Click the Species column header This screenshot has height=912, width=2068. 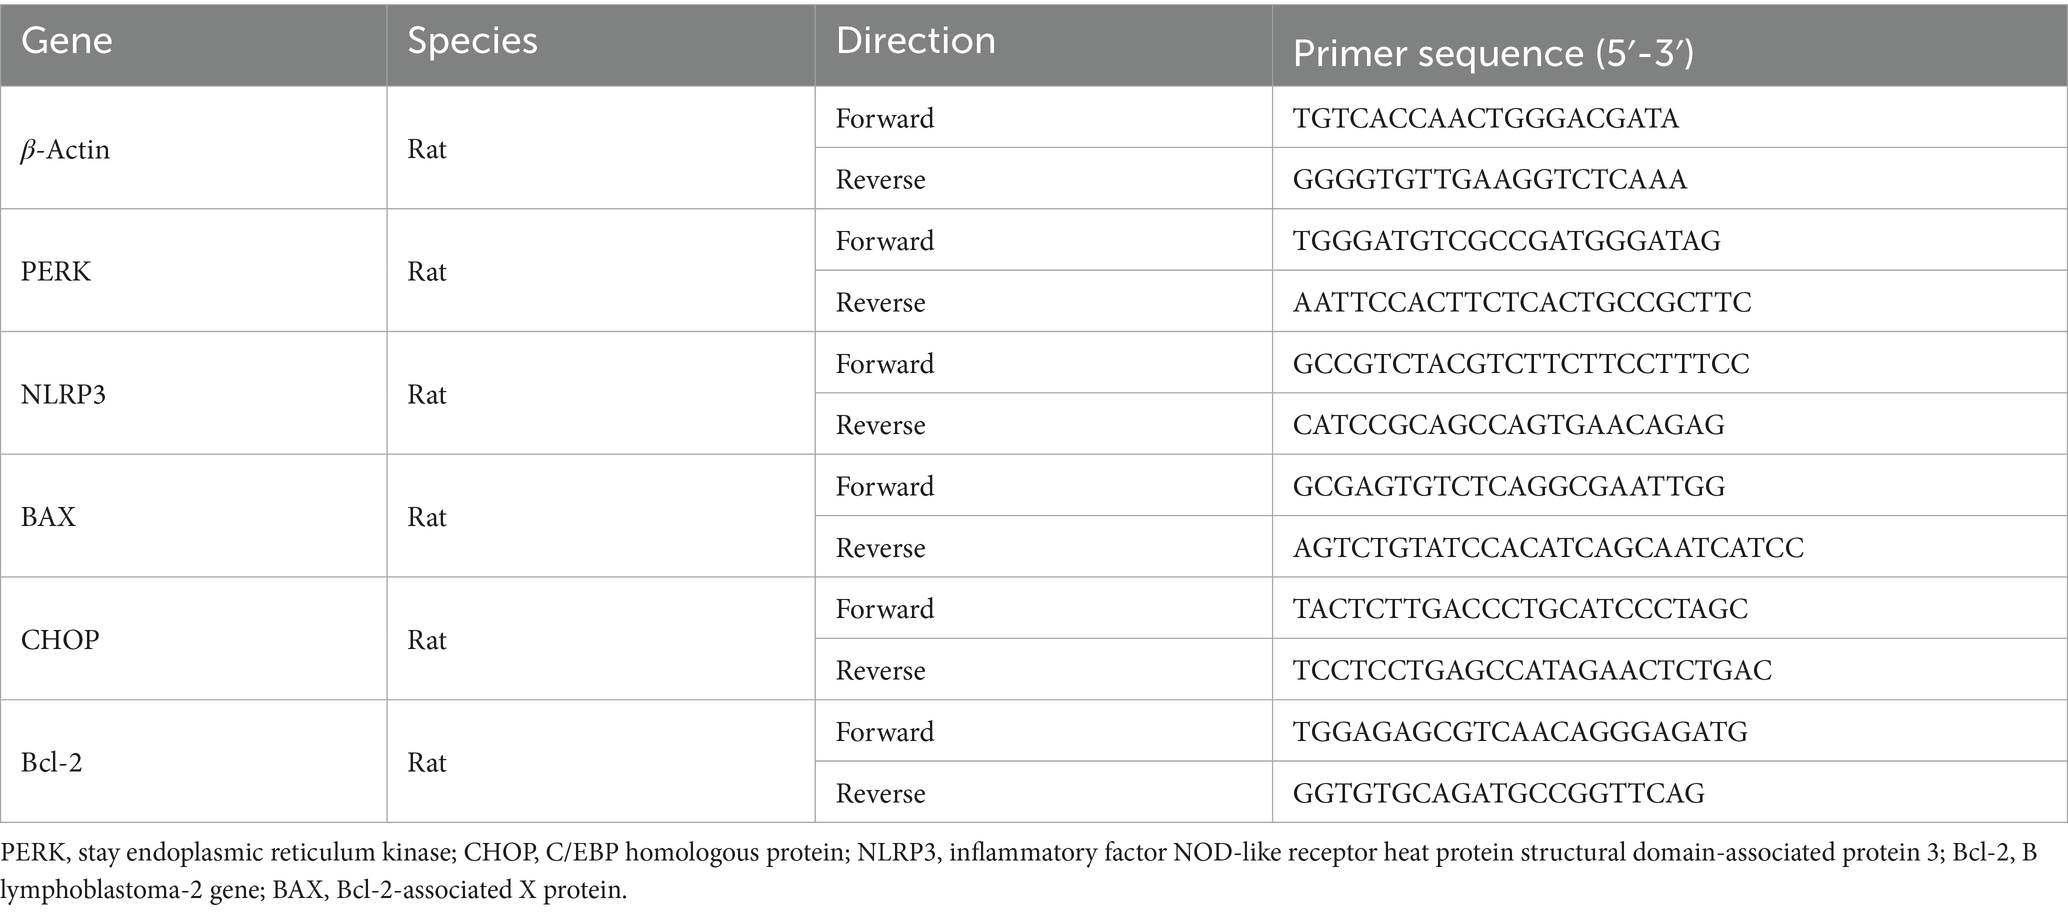click(x=472, y=41)
